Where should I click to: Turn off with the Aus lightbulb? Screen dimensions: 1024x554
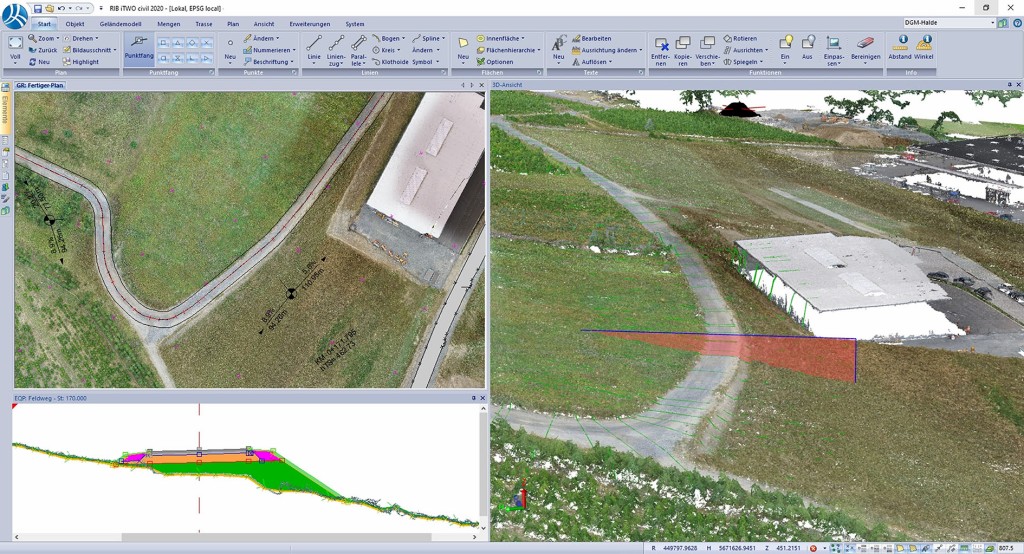click(807, 46)
